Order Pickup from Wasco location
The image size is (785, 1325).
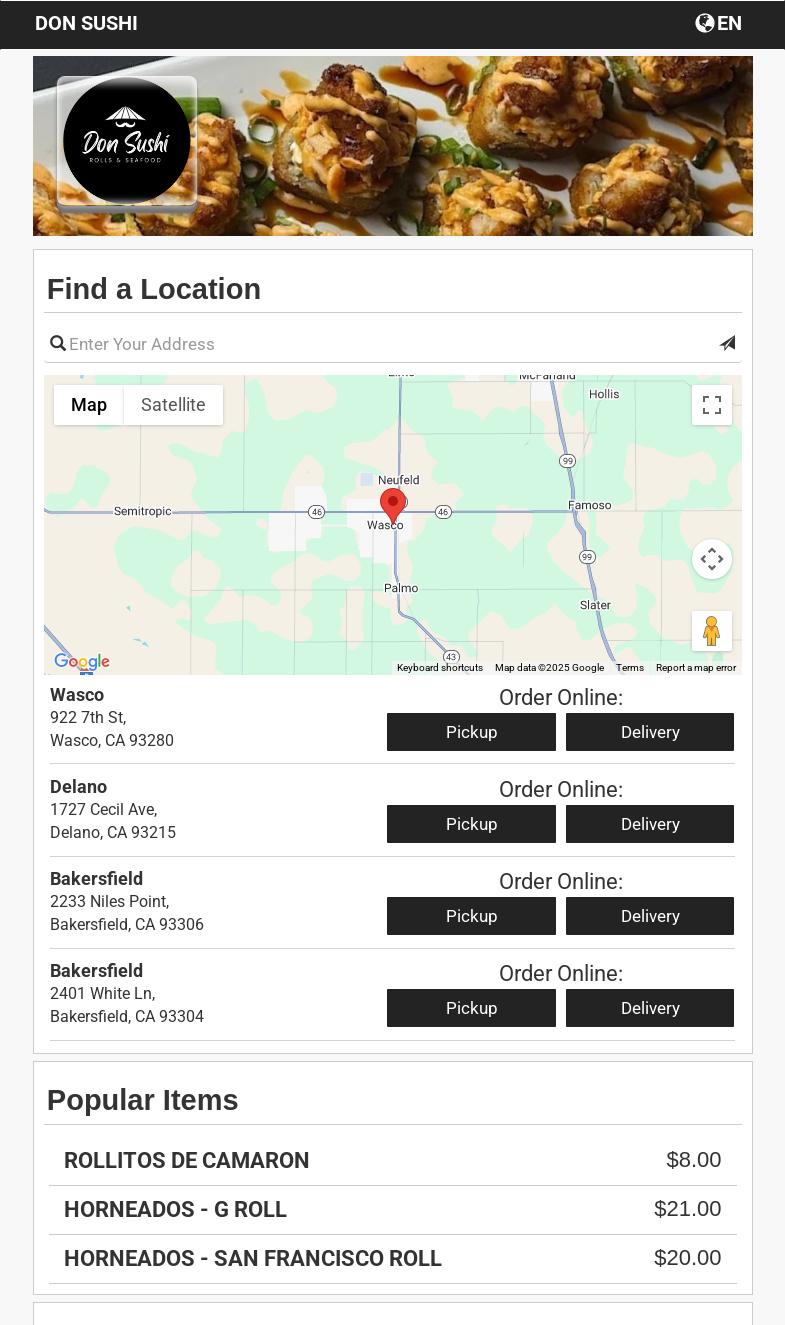pos(471,732)
